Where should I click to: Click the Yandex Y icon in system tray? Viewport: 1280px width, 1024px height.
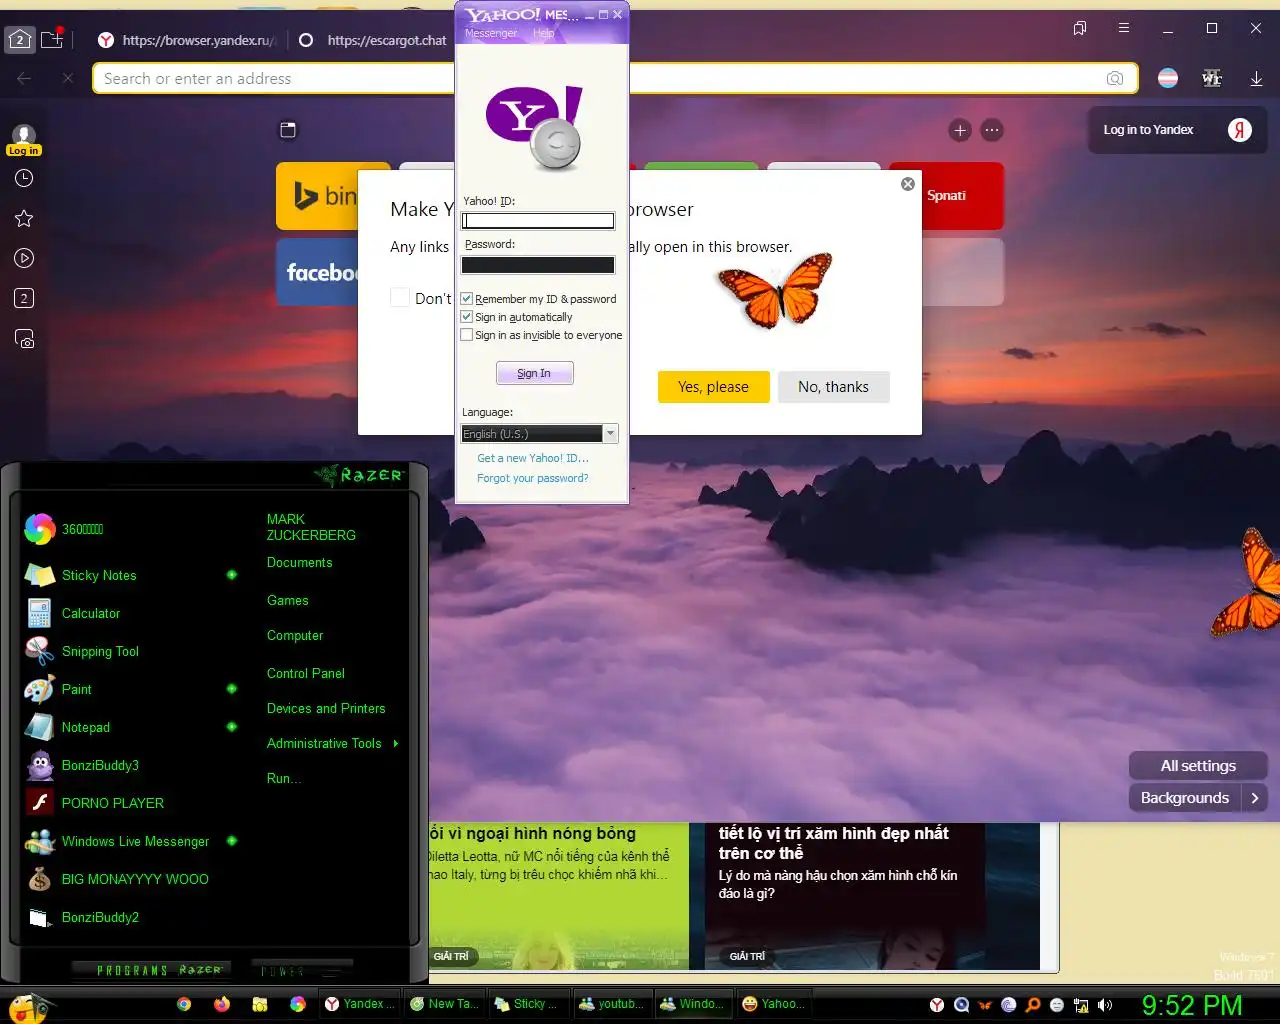pos(937,1005)
